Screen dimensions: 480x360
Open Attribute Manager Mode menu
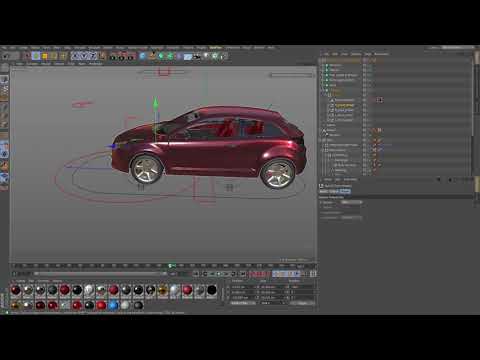[328, 180]
